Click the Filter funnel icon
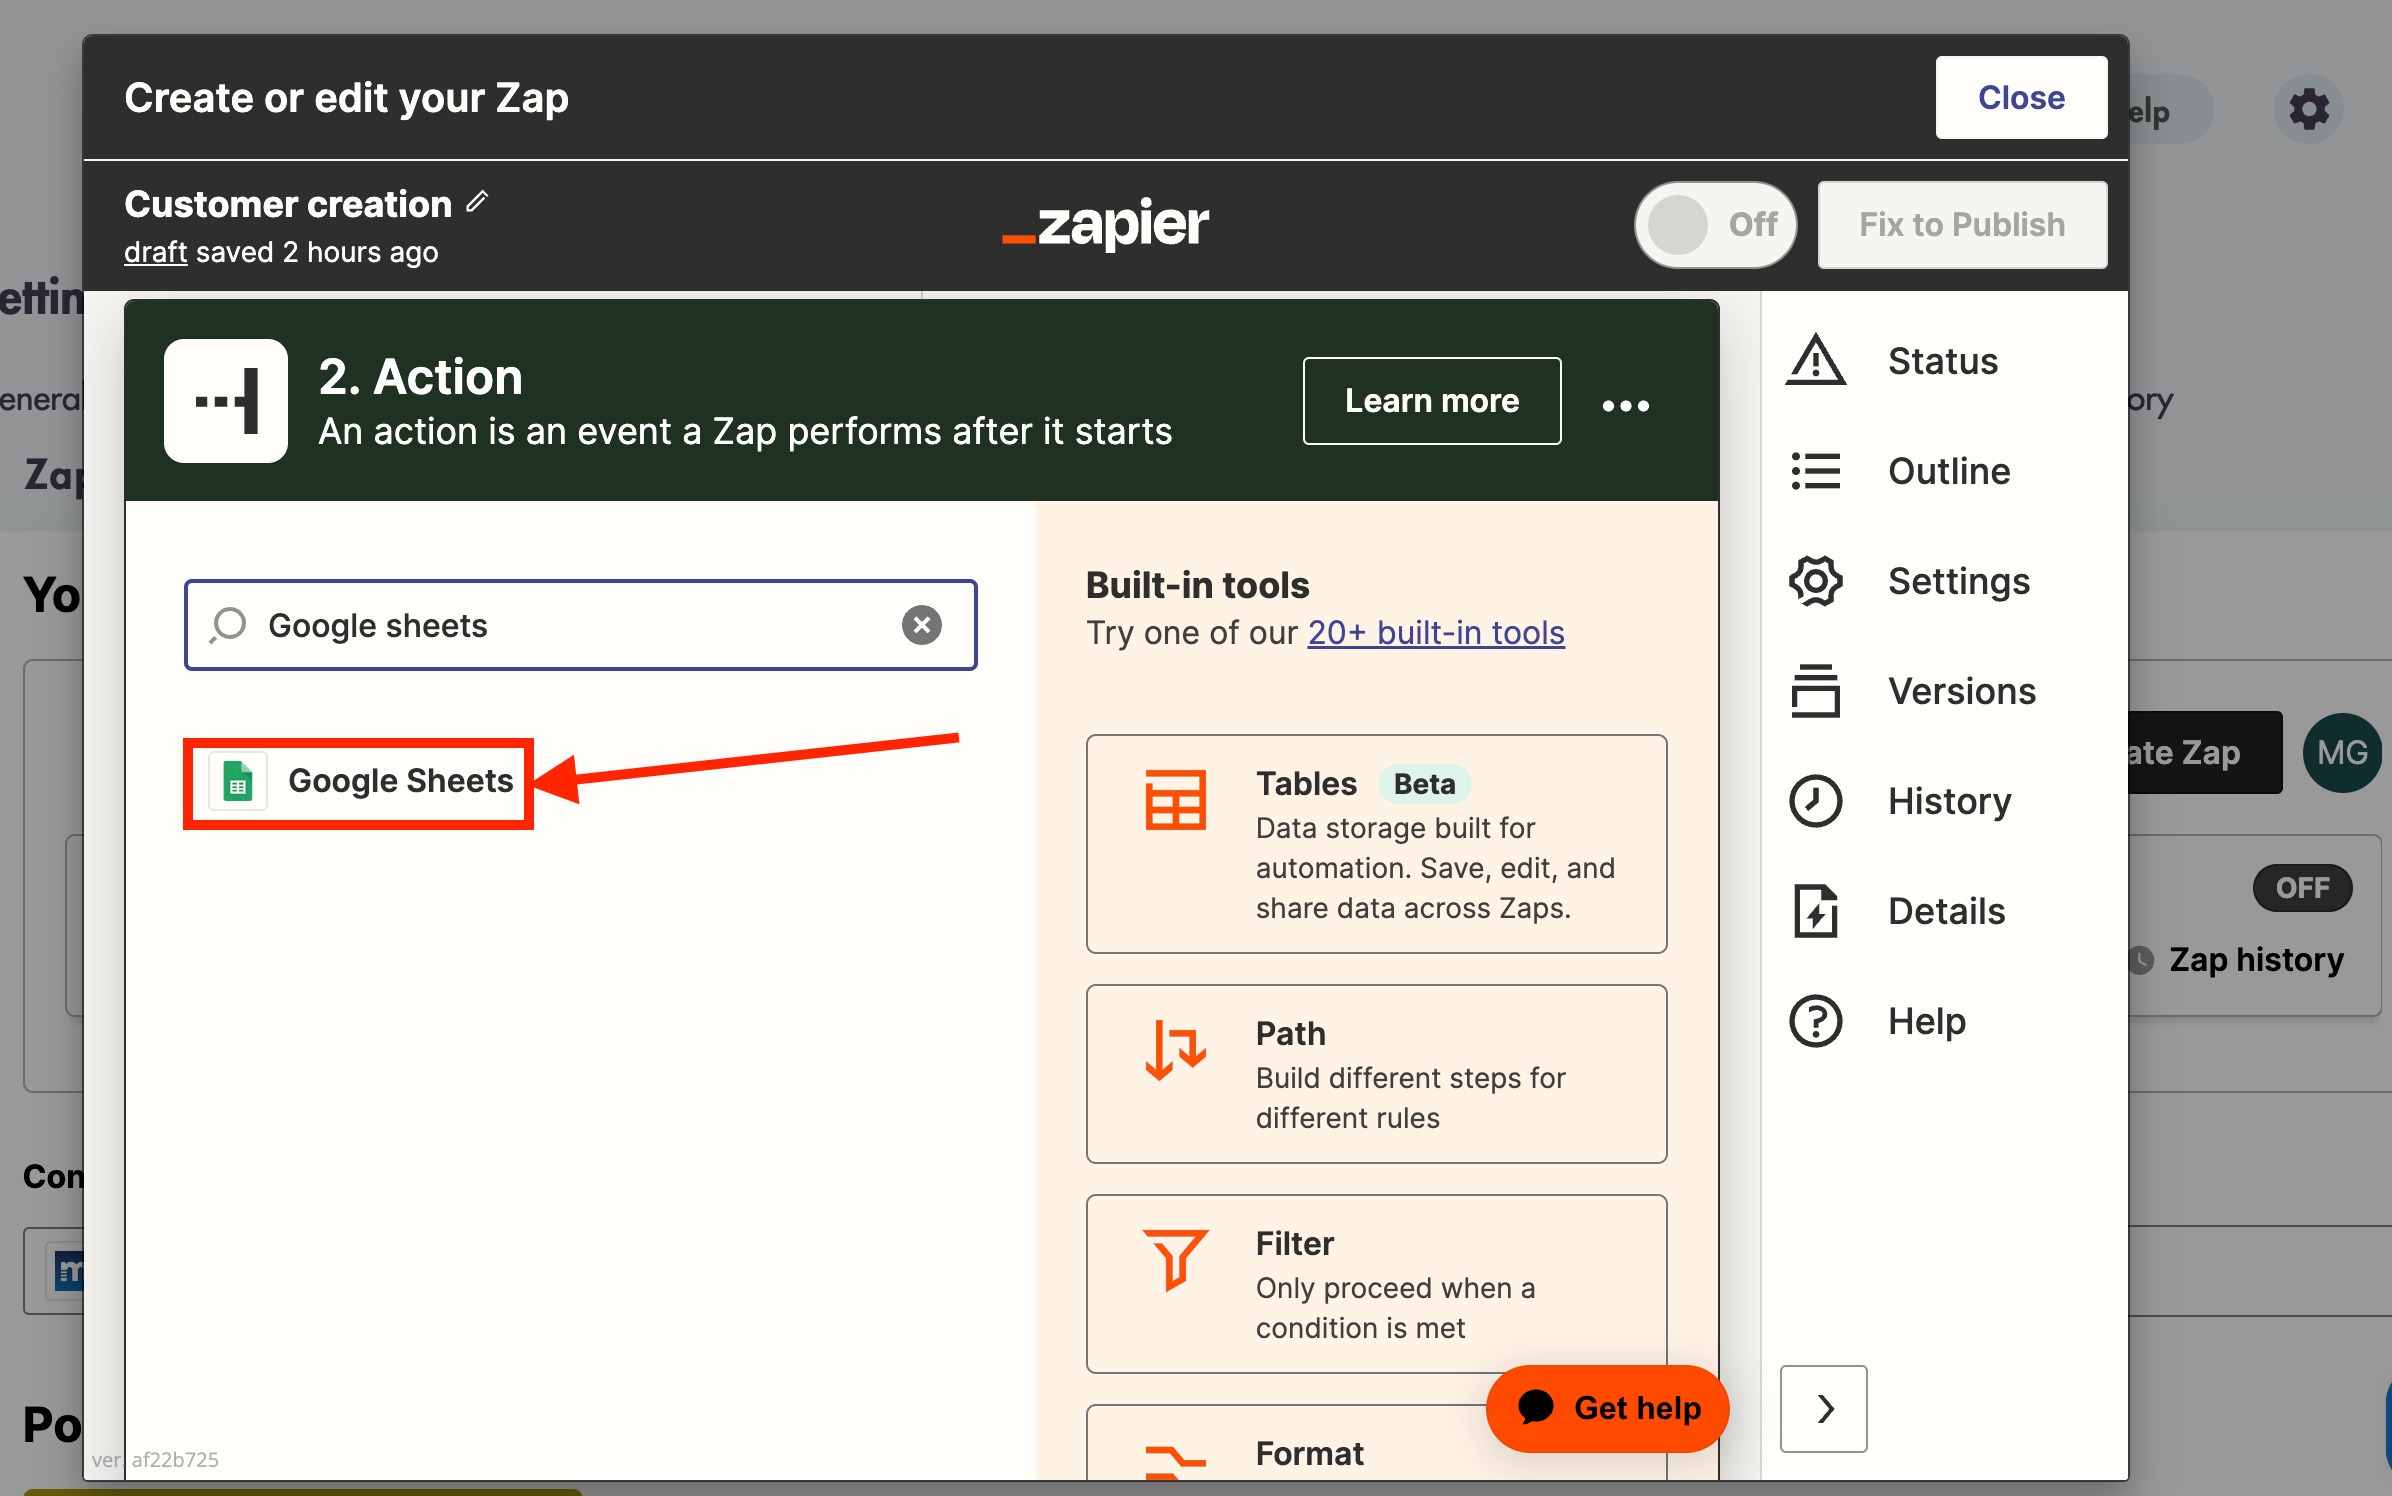The width and height of the screenshot is (2392, 1496). click(1175, 1259)
